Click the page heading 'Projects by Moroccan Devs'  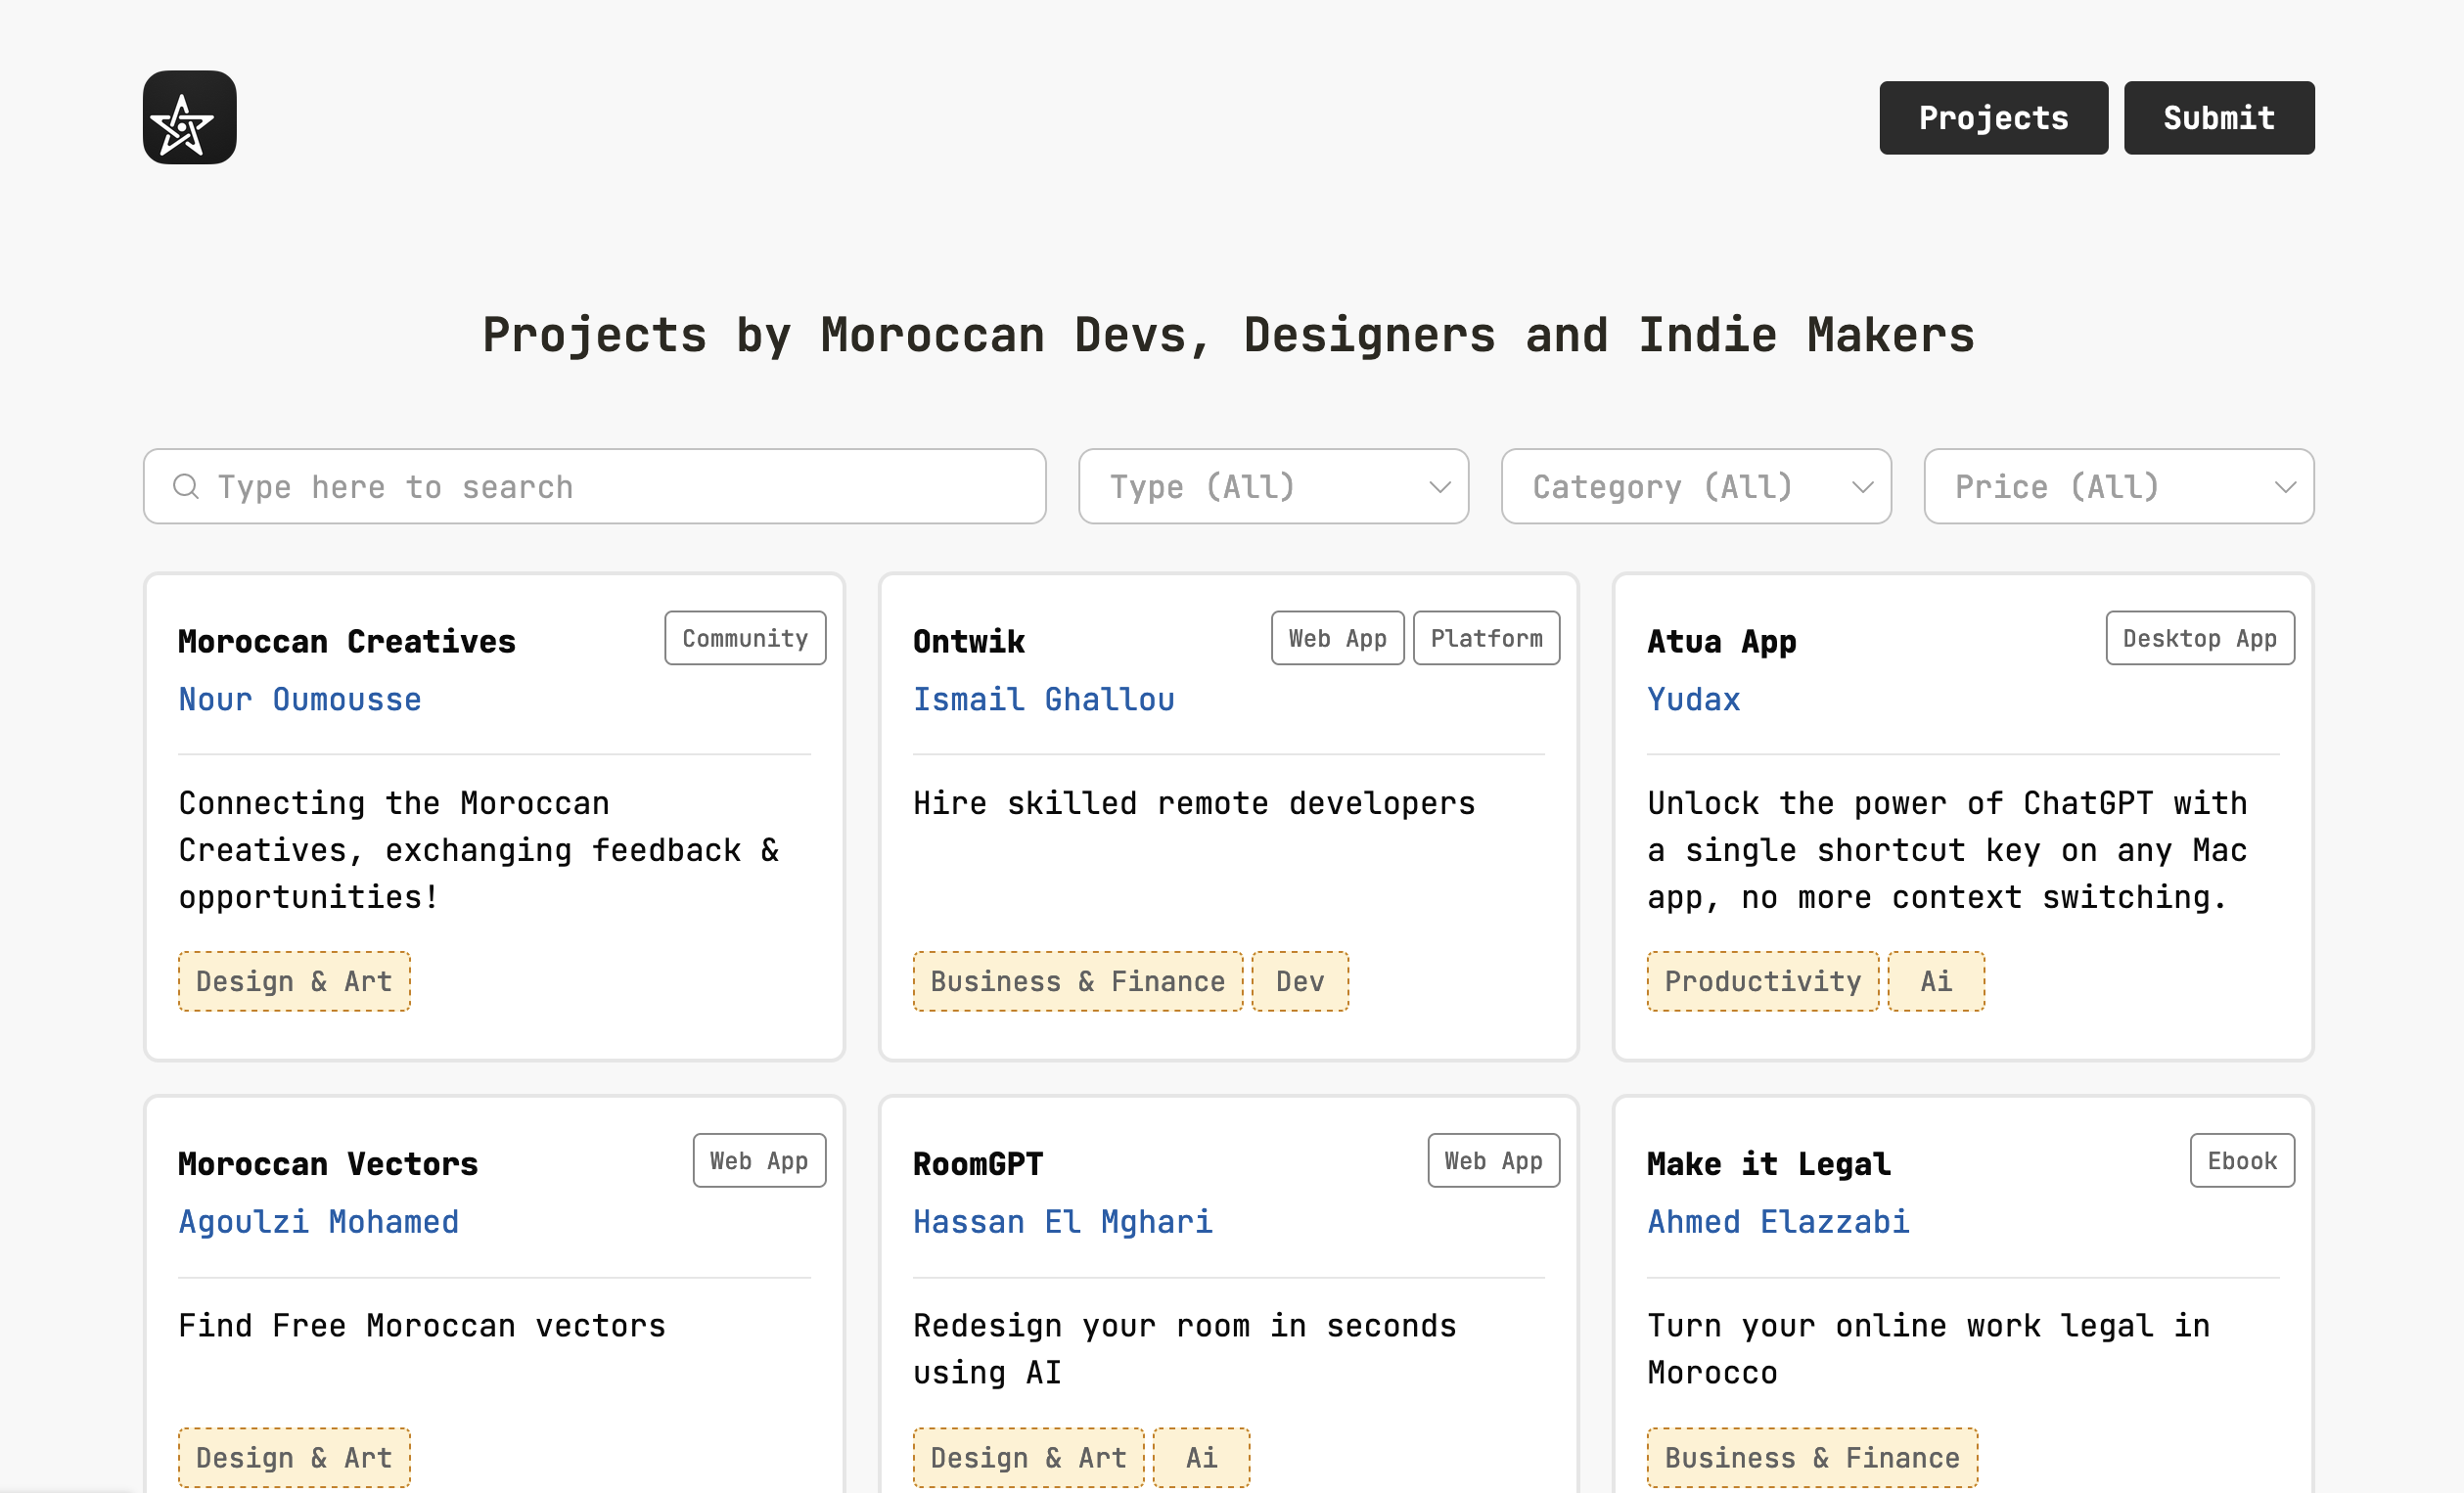pos(1229,335)
